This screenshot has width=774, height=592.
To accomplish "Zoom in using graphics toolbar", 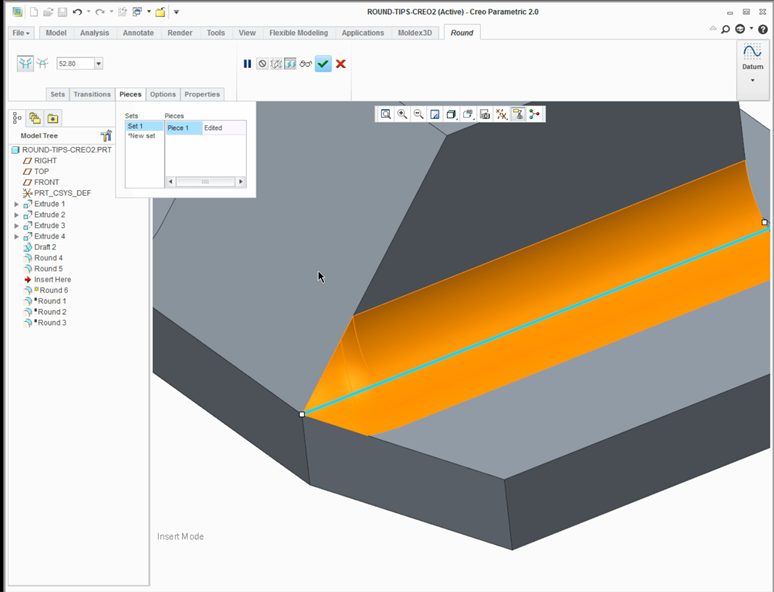I will (402, 115).
